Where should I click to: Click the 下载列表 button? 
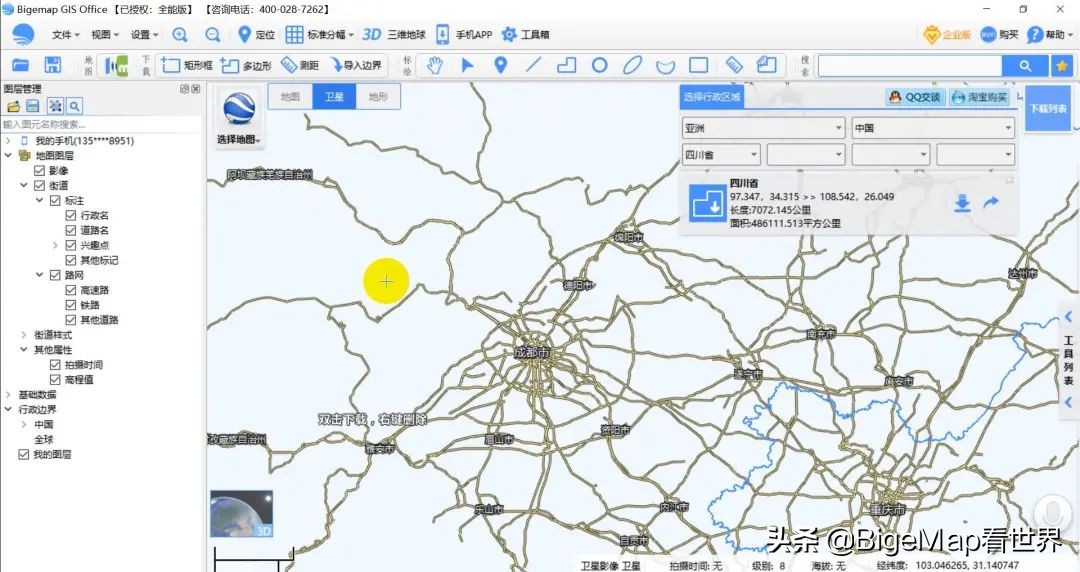pyautogui.click(x=1047, y=108)
